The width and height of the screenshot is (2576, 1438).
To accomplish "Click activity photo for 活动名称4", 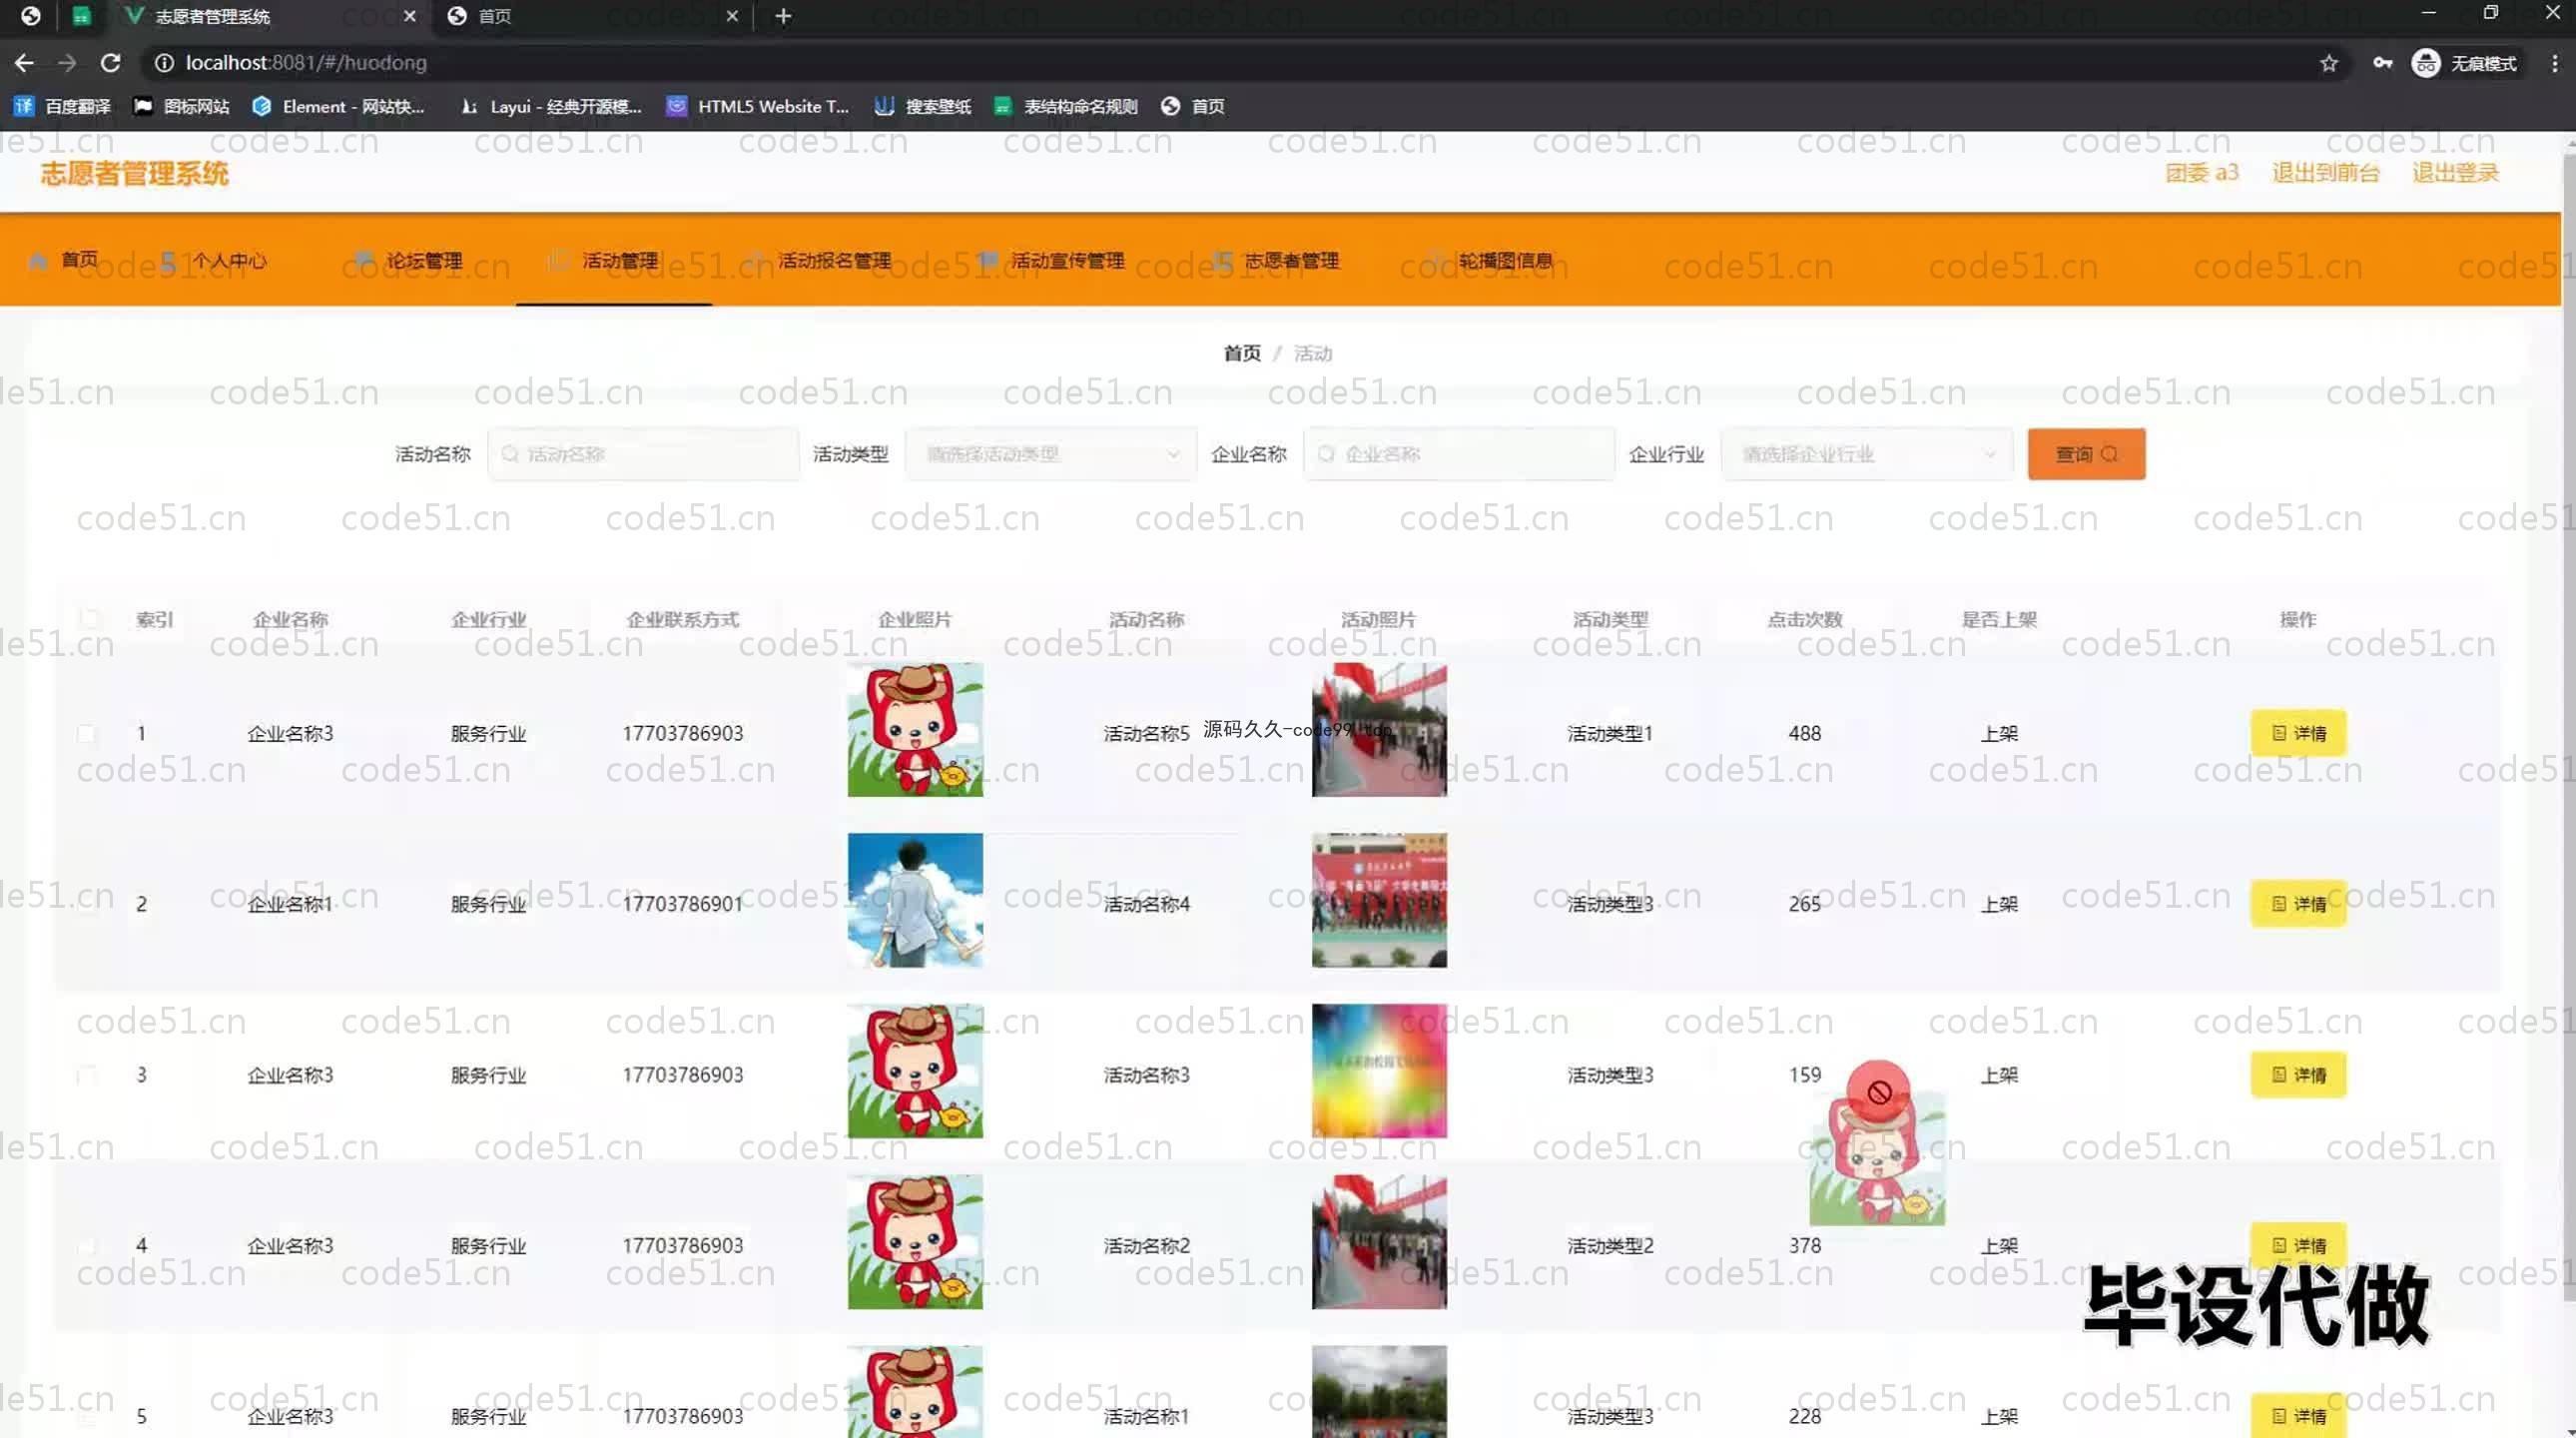I will [x=1379, y=900].
